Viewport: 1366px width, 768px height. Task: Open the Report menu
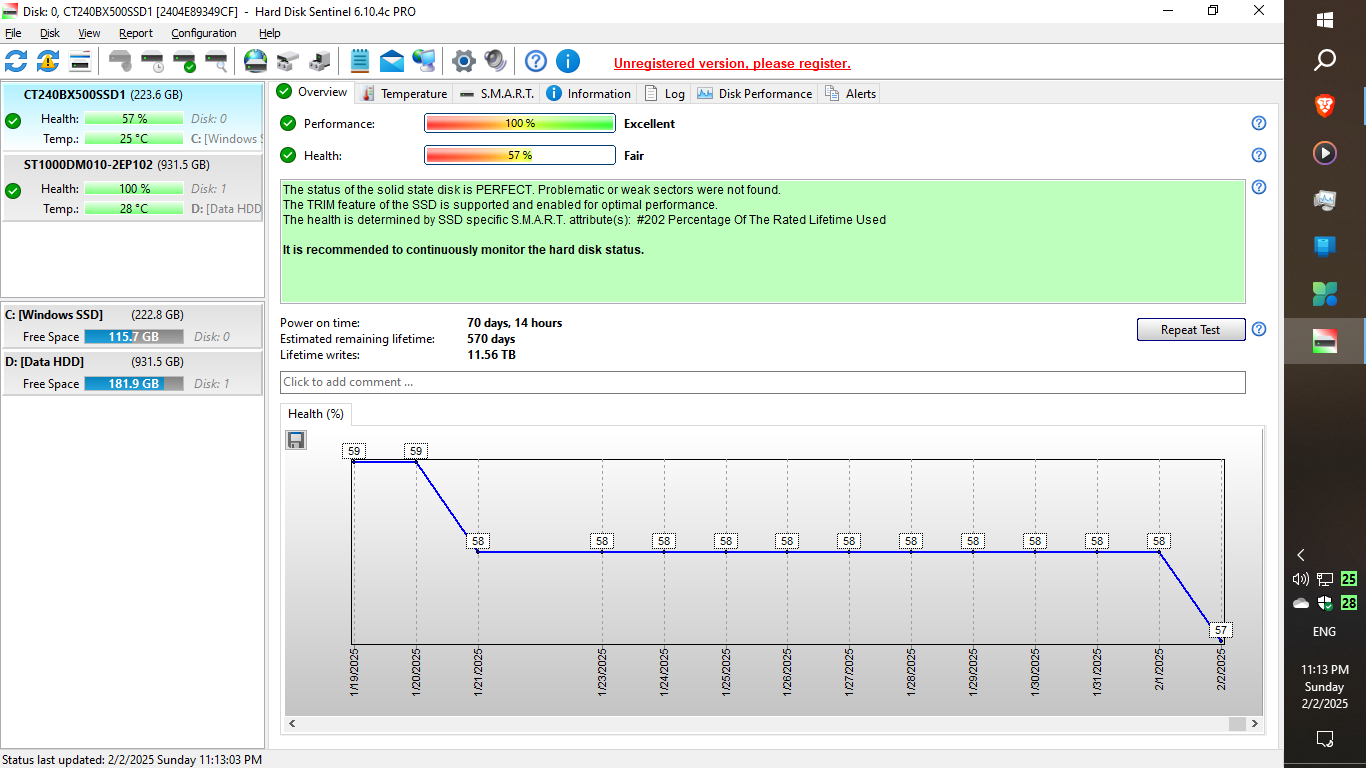click(136, 33)
